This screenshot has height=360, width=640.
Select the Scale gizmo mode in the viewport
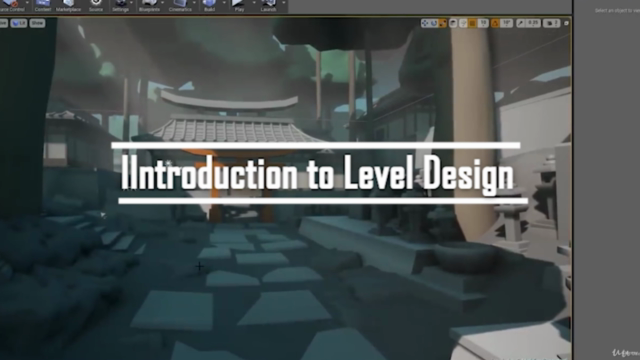[x=442, y=23]
